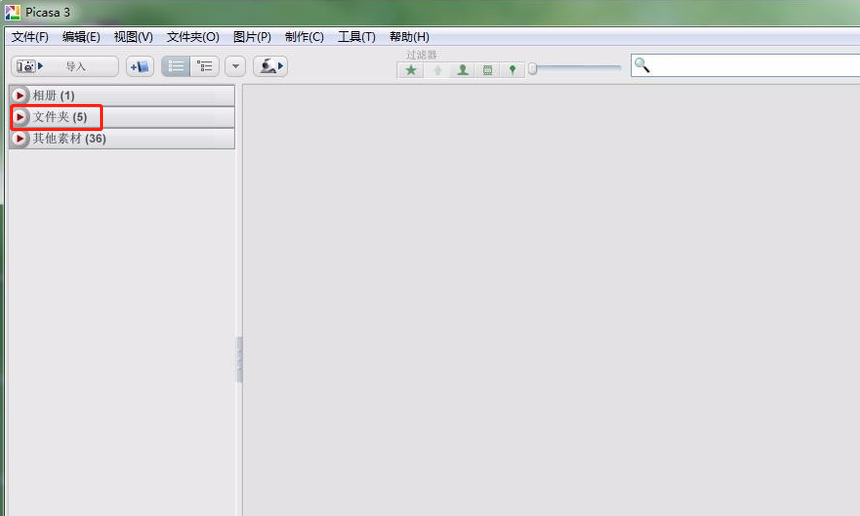Click inside the search input field
The height and width of the screenshot is (516, 860).
750,66
